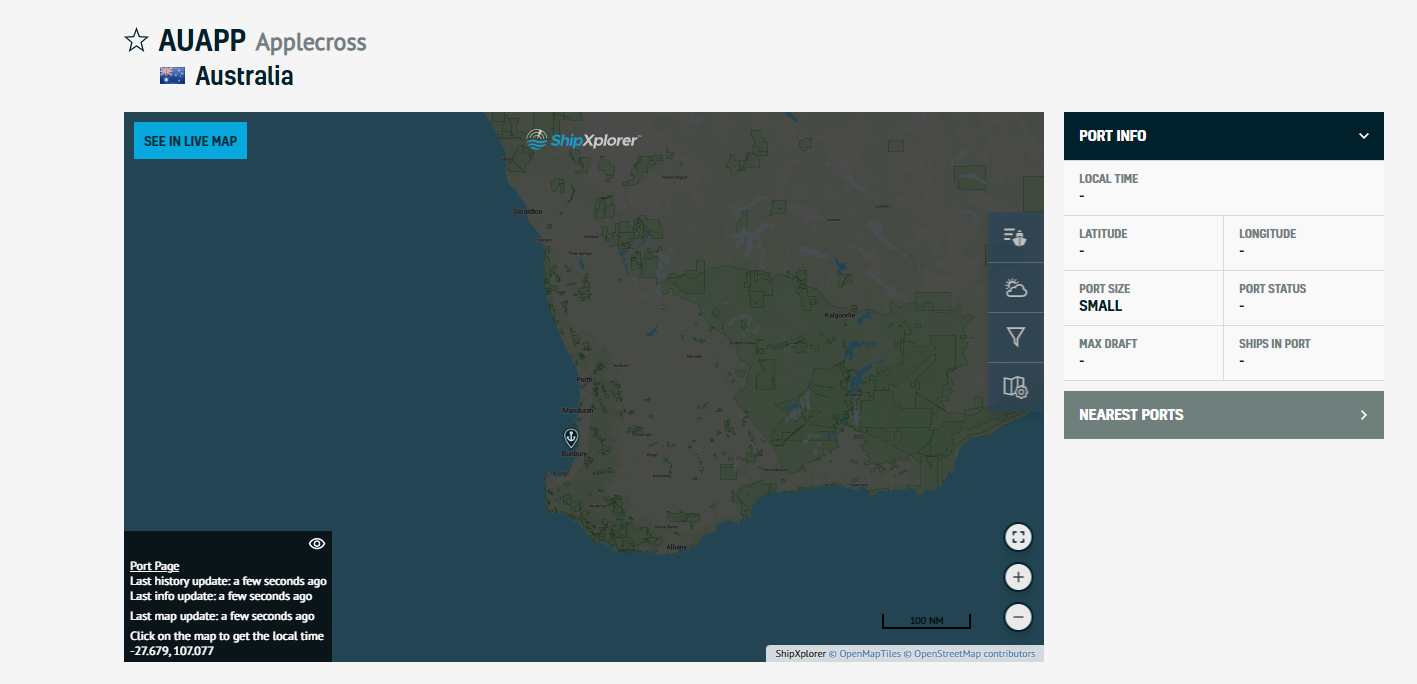This screenshot has height=684, width=1417.
Task: Click the 100 NM scale bar
Action: [x=926, y=621]
